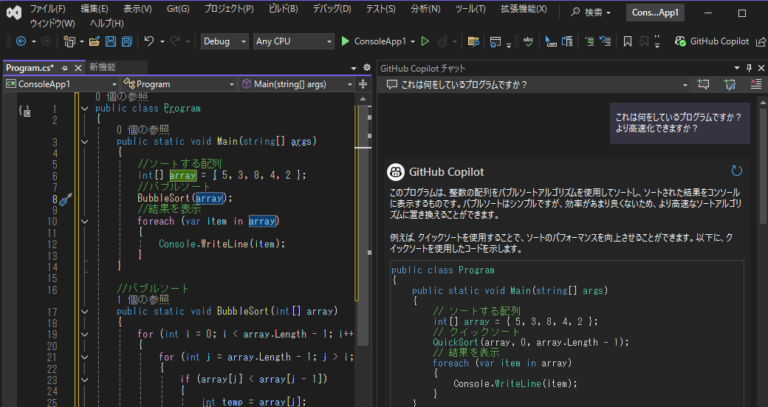This screenshot has width=768, height=407.
Task: Click the Undo arrow icon
Action: 149,42
